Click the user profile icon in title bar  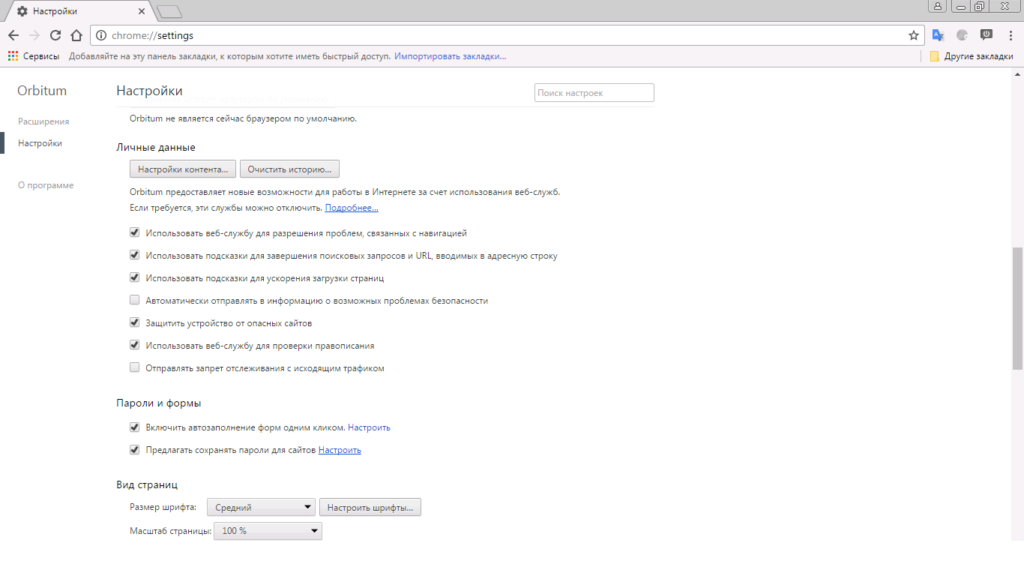(x=937, y=6)
